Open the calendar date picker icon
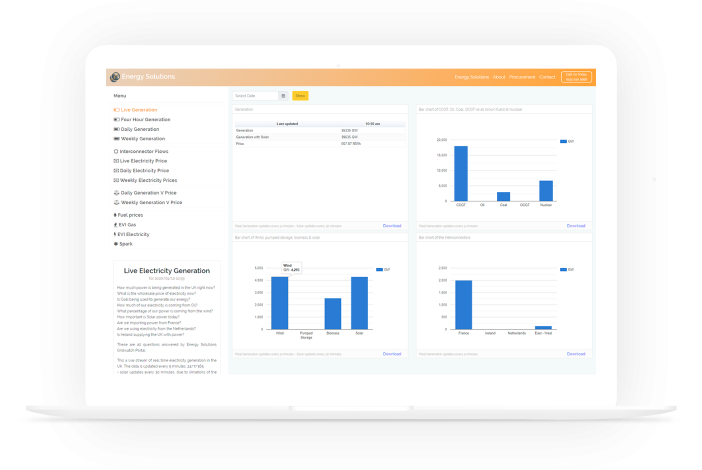Viewport: 702px width, 470px height. pyautogui.click(x=283, y=96)
